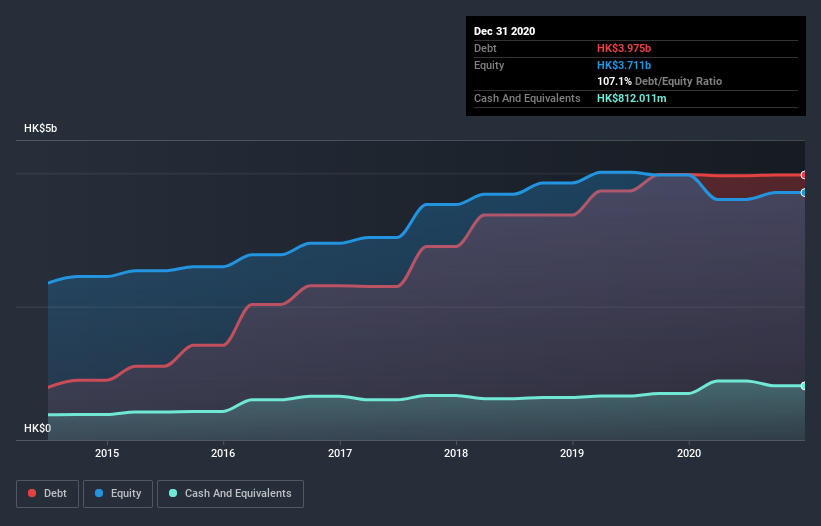Click the HK$0 y-axis label
Screen dimensions: 821x526
point(38,429)
